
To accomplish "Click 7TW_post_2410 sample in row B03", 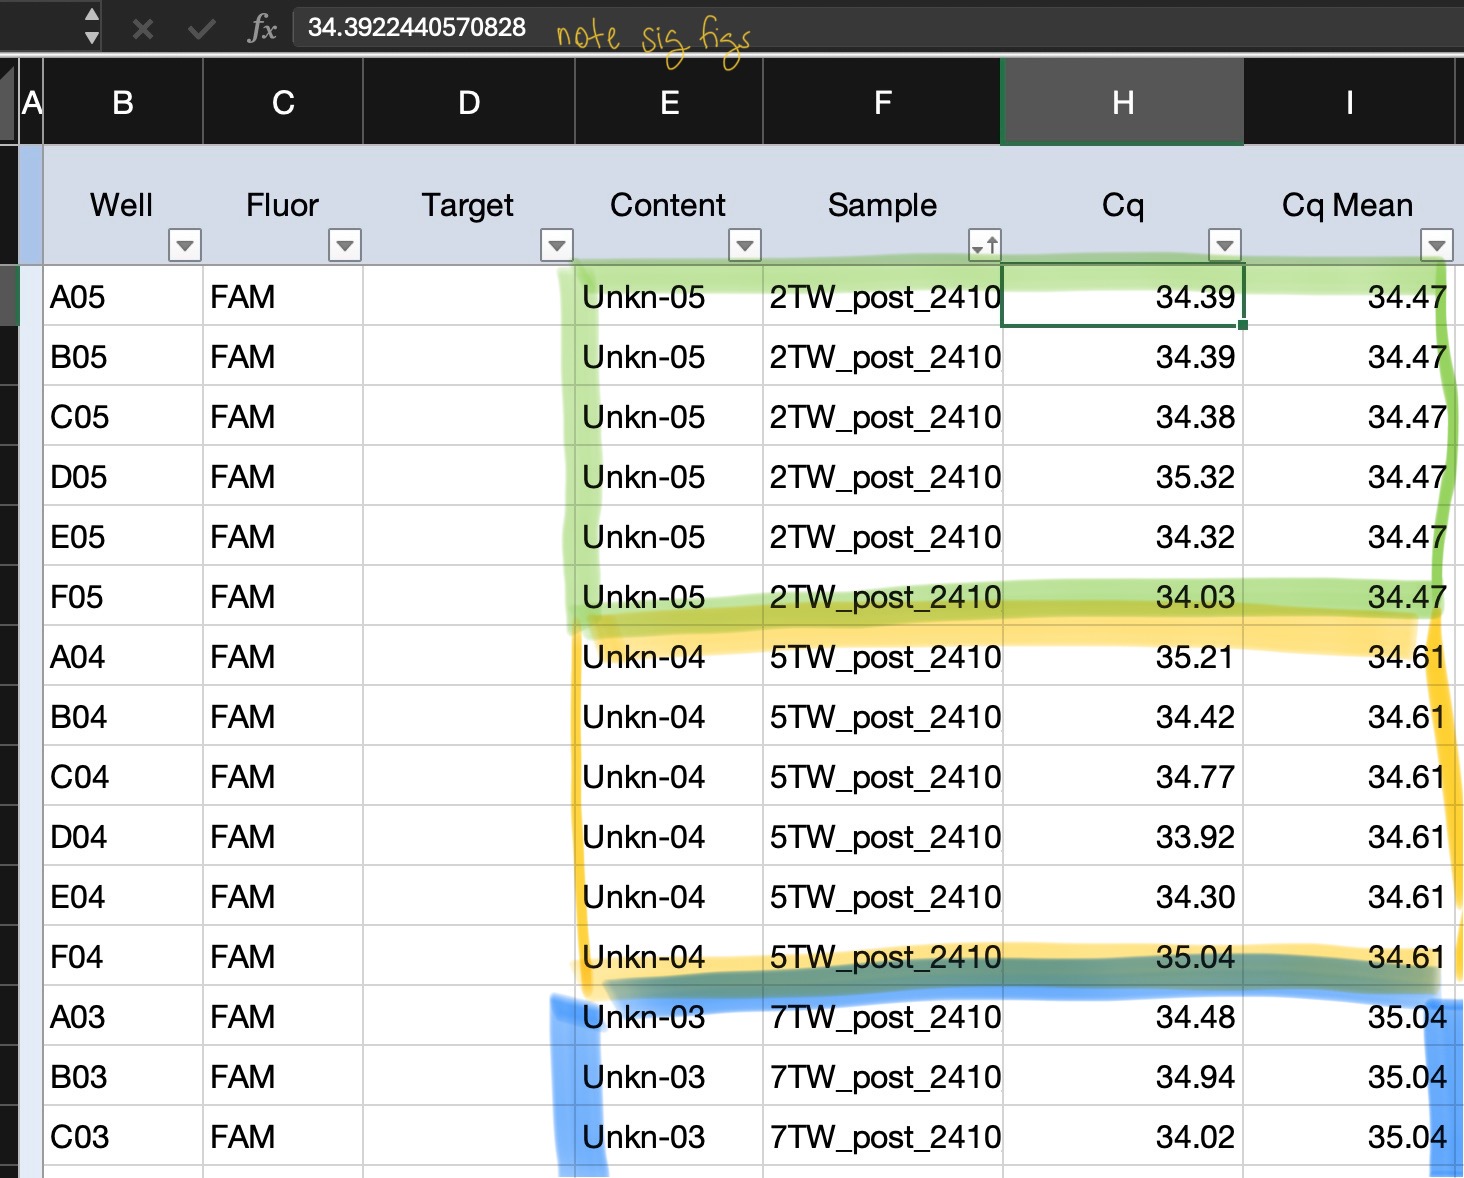I will [883, 1076].
